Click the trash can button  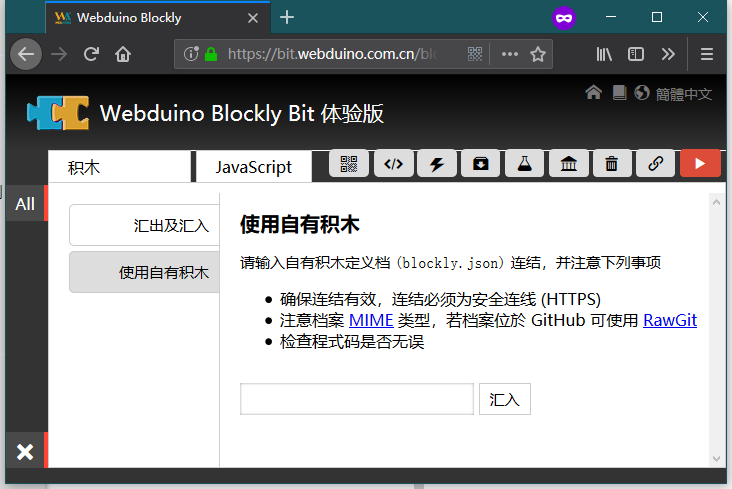pos(612,164)
